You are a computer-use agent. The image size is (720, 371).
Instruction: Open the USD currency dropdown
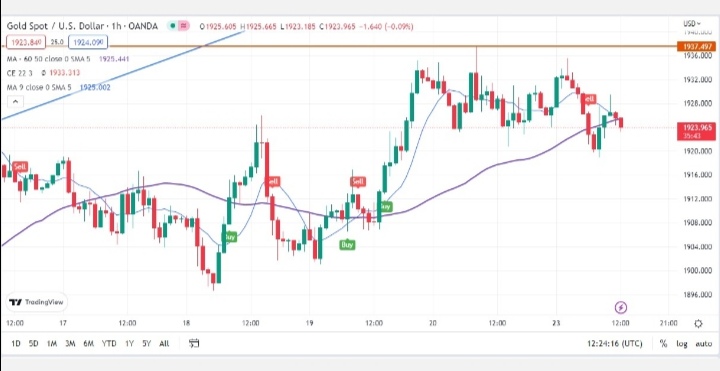pos(692,23)
